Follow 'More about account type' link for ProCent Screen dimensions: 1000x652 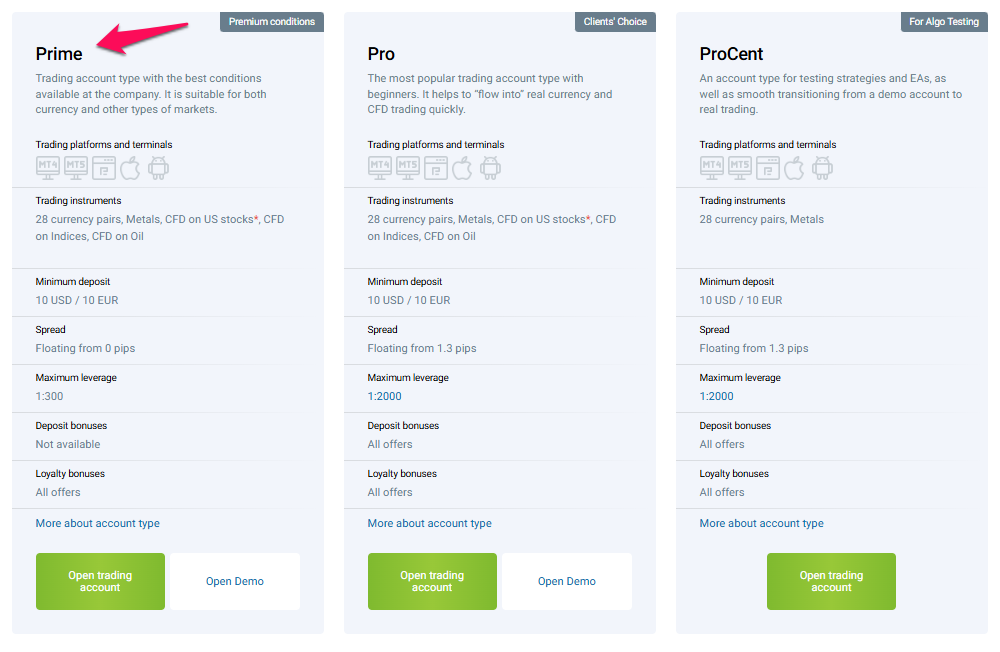point(762,523)
